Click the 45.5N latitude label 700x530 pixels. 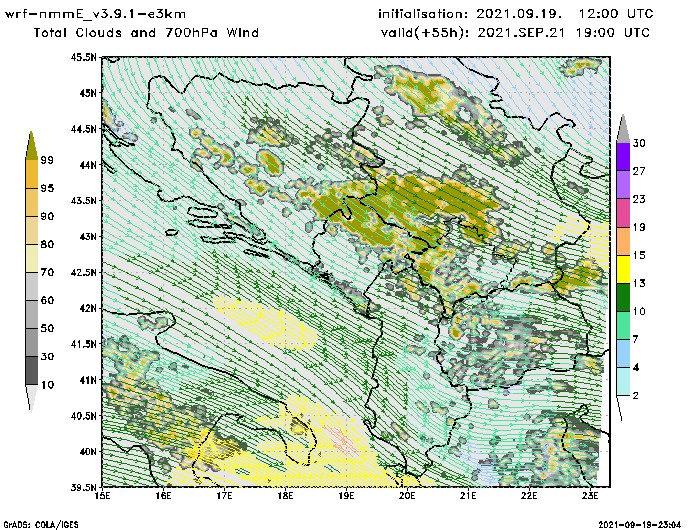(x=83, y=57)
